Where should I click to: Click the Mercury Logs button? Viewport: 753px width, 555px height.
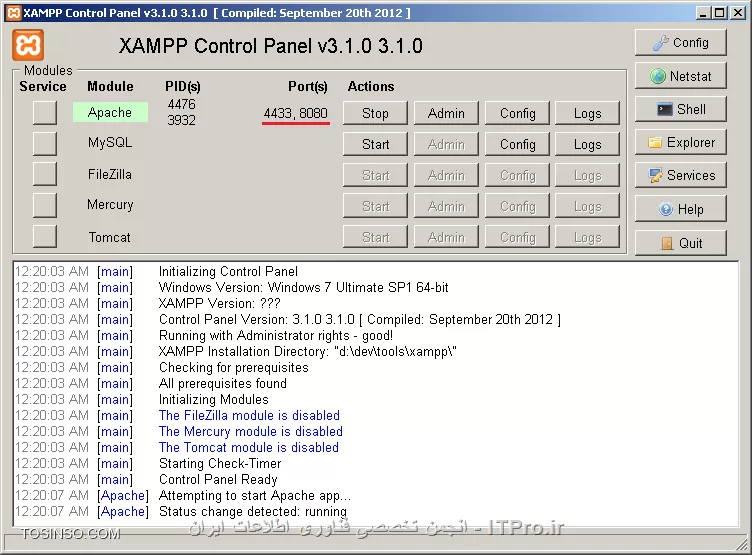tap(587, 206)
